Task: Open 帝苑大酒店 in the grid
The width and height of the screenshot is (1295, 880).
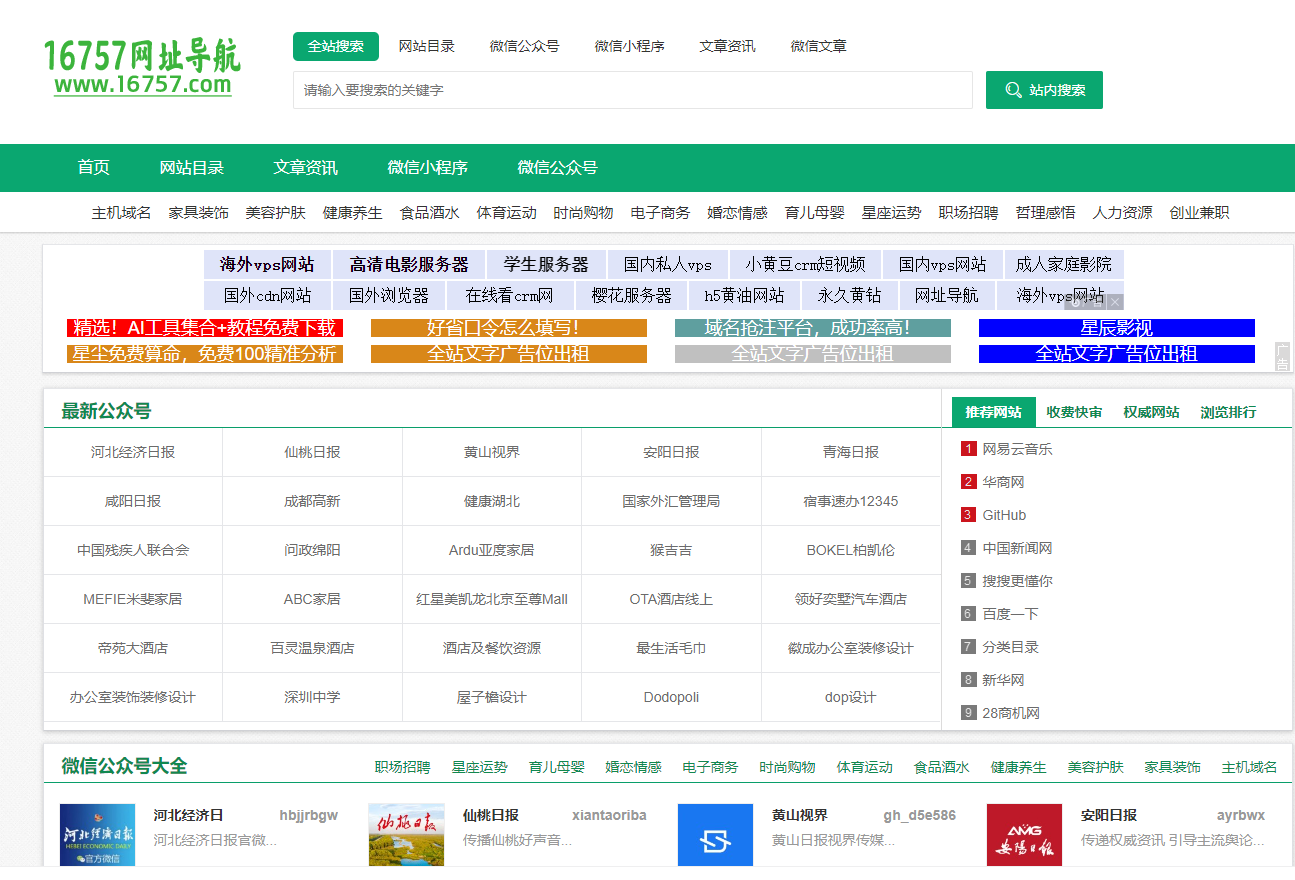Action: tap(133, 648)
